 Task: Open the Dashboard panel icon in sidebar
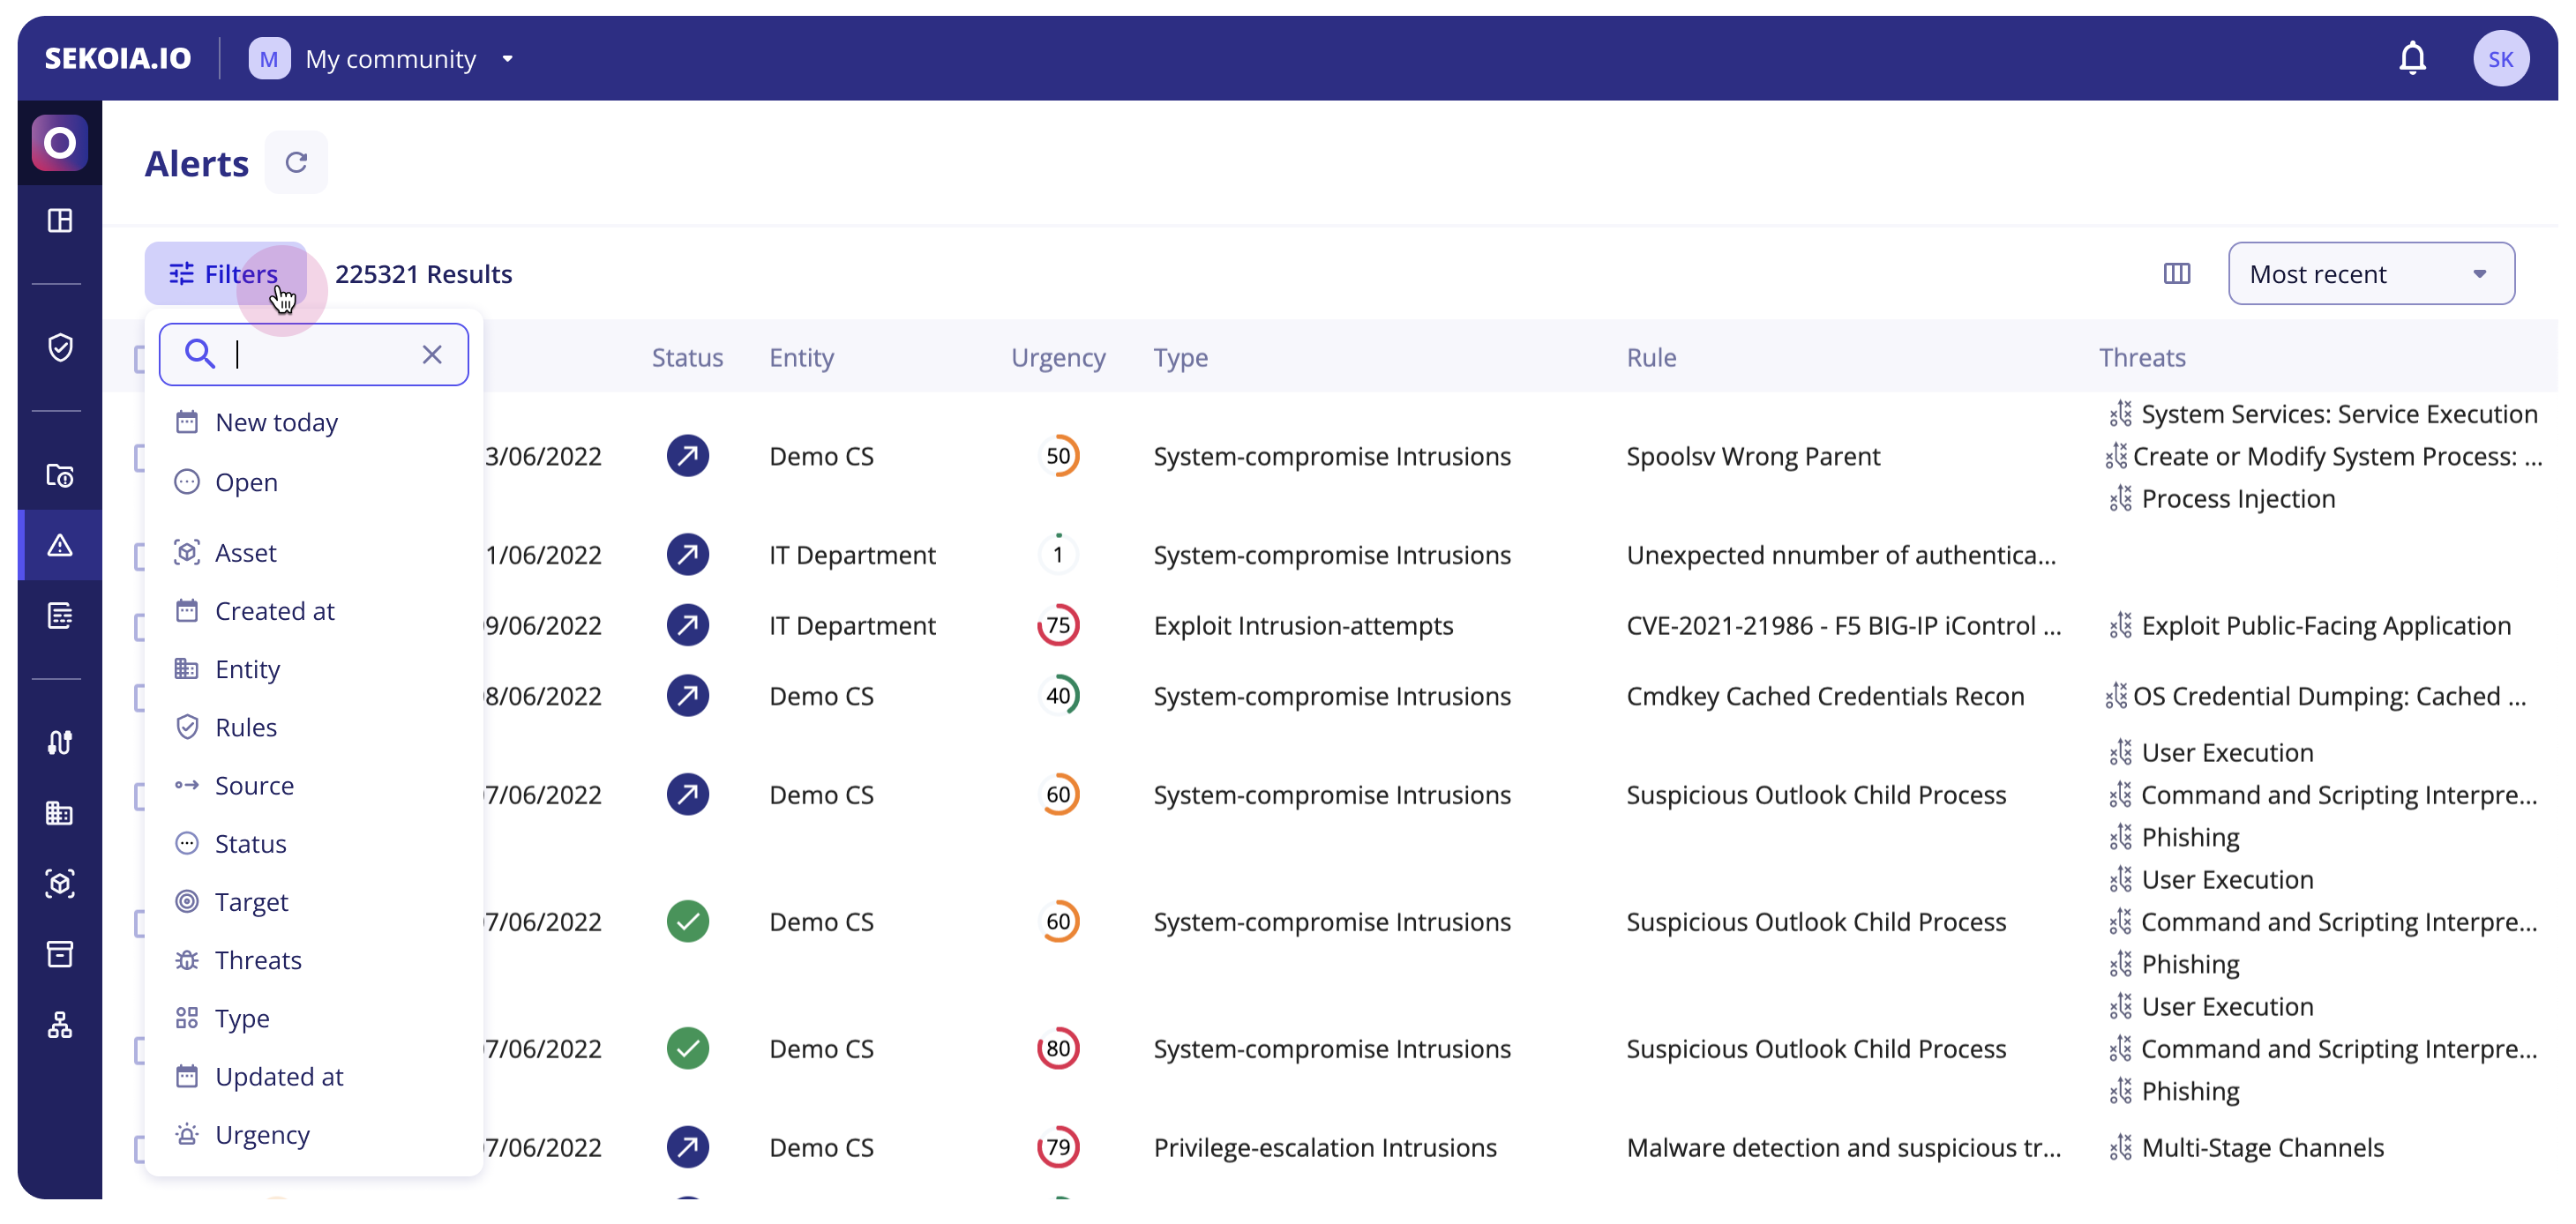(x=59, y=220)
